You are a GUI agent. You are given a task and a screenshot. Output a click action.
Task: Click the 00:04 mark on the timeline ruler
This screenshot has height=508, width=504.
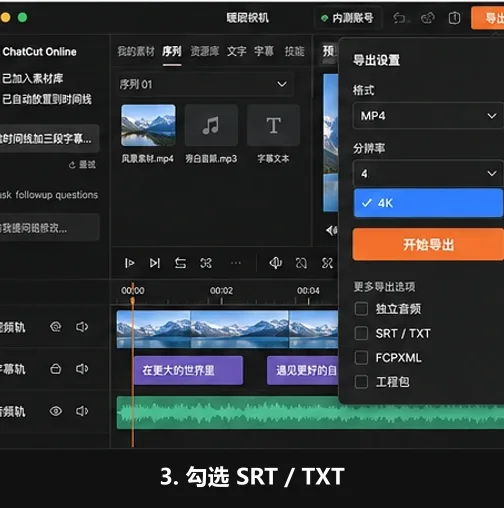(308, 291)
